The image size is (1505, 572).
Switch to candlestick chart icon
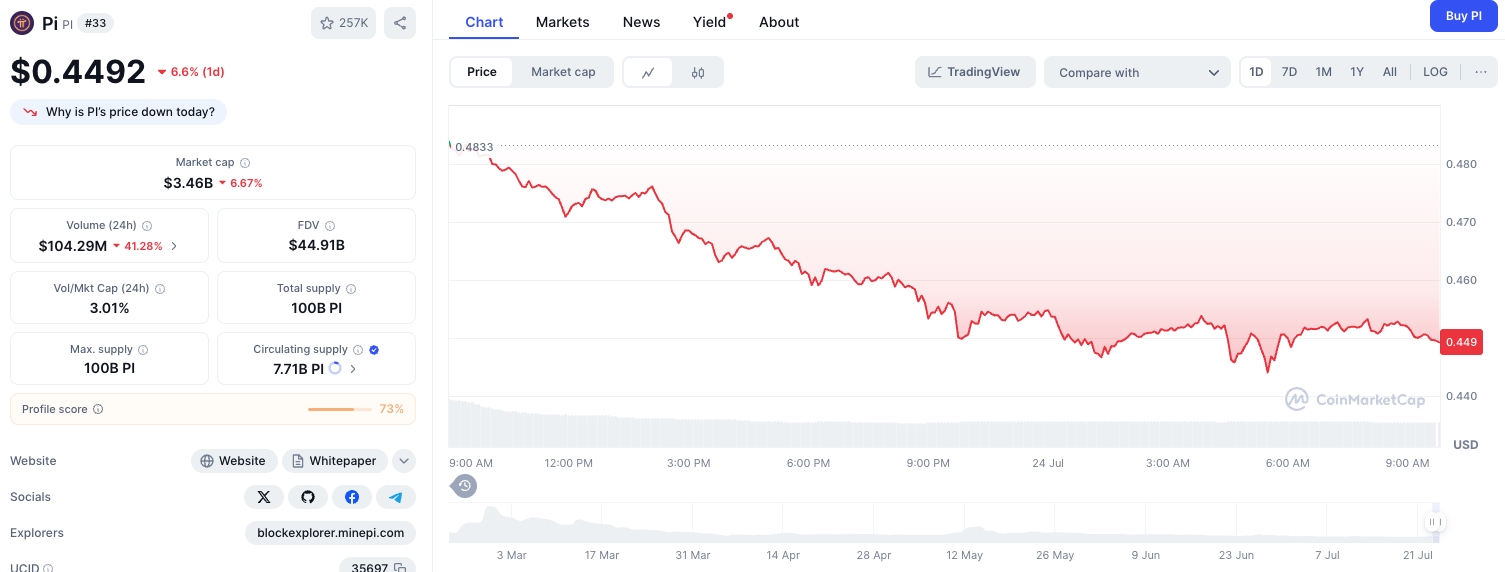(x=698, y=72)
